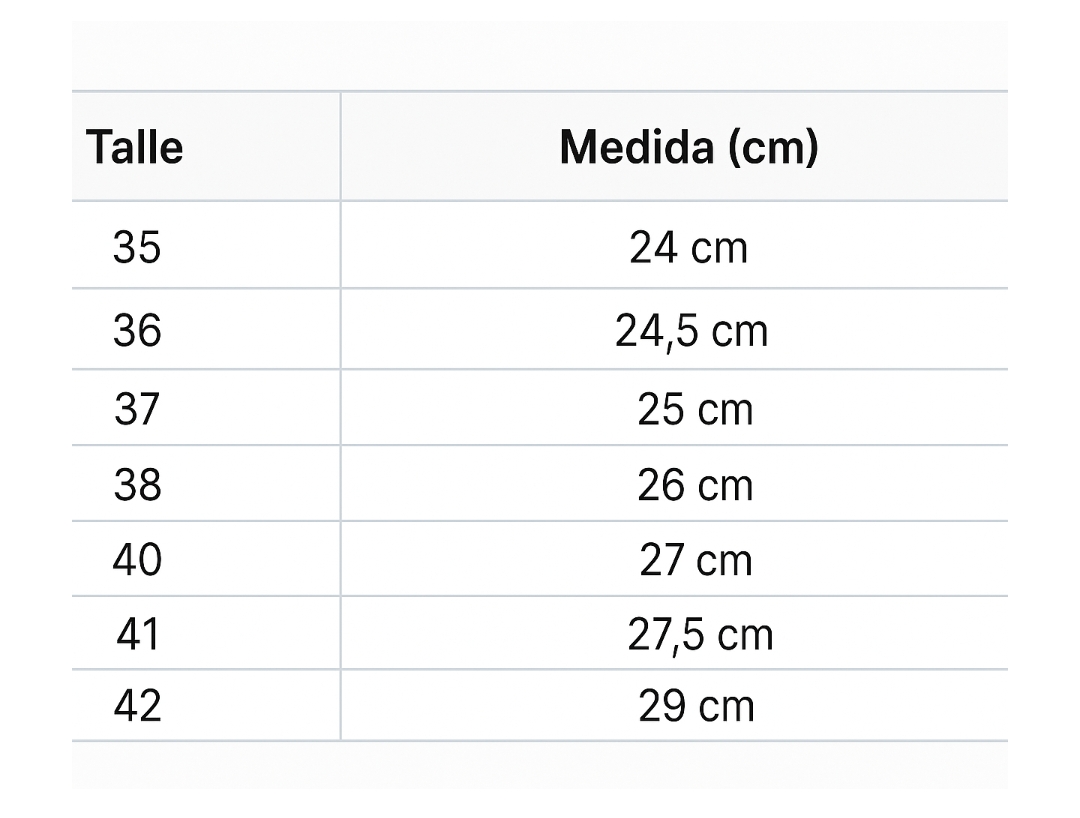Select the size 41 cell
1080x818 pixels.
[138, 634]
